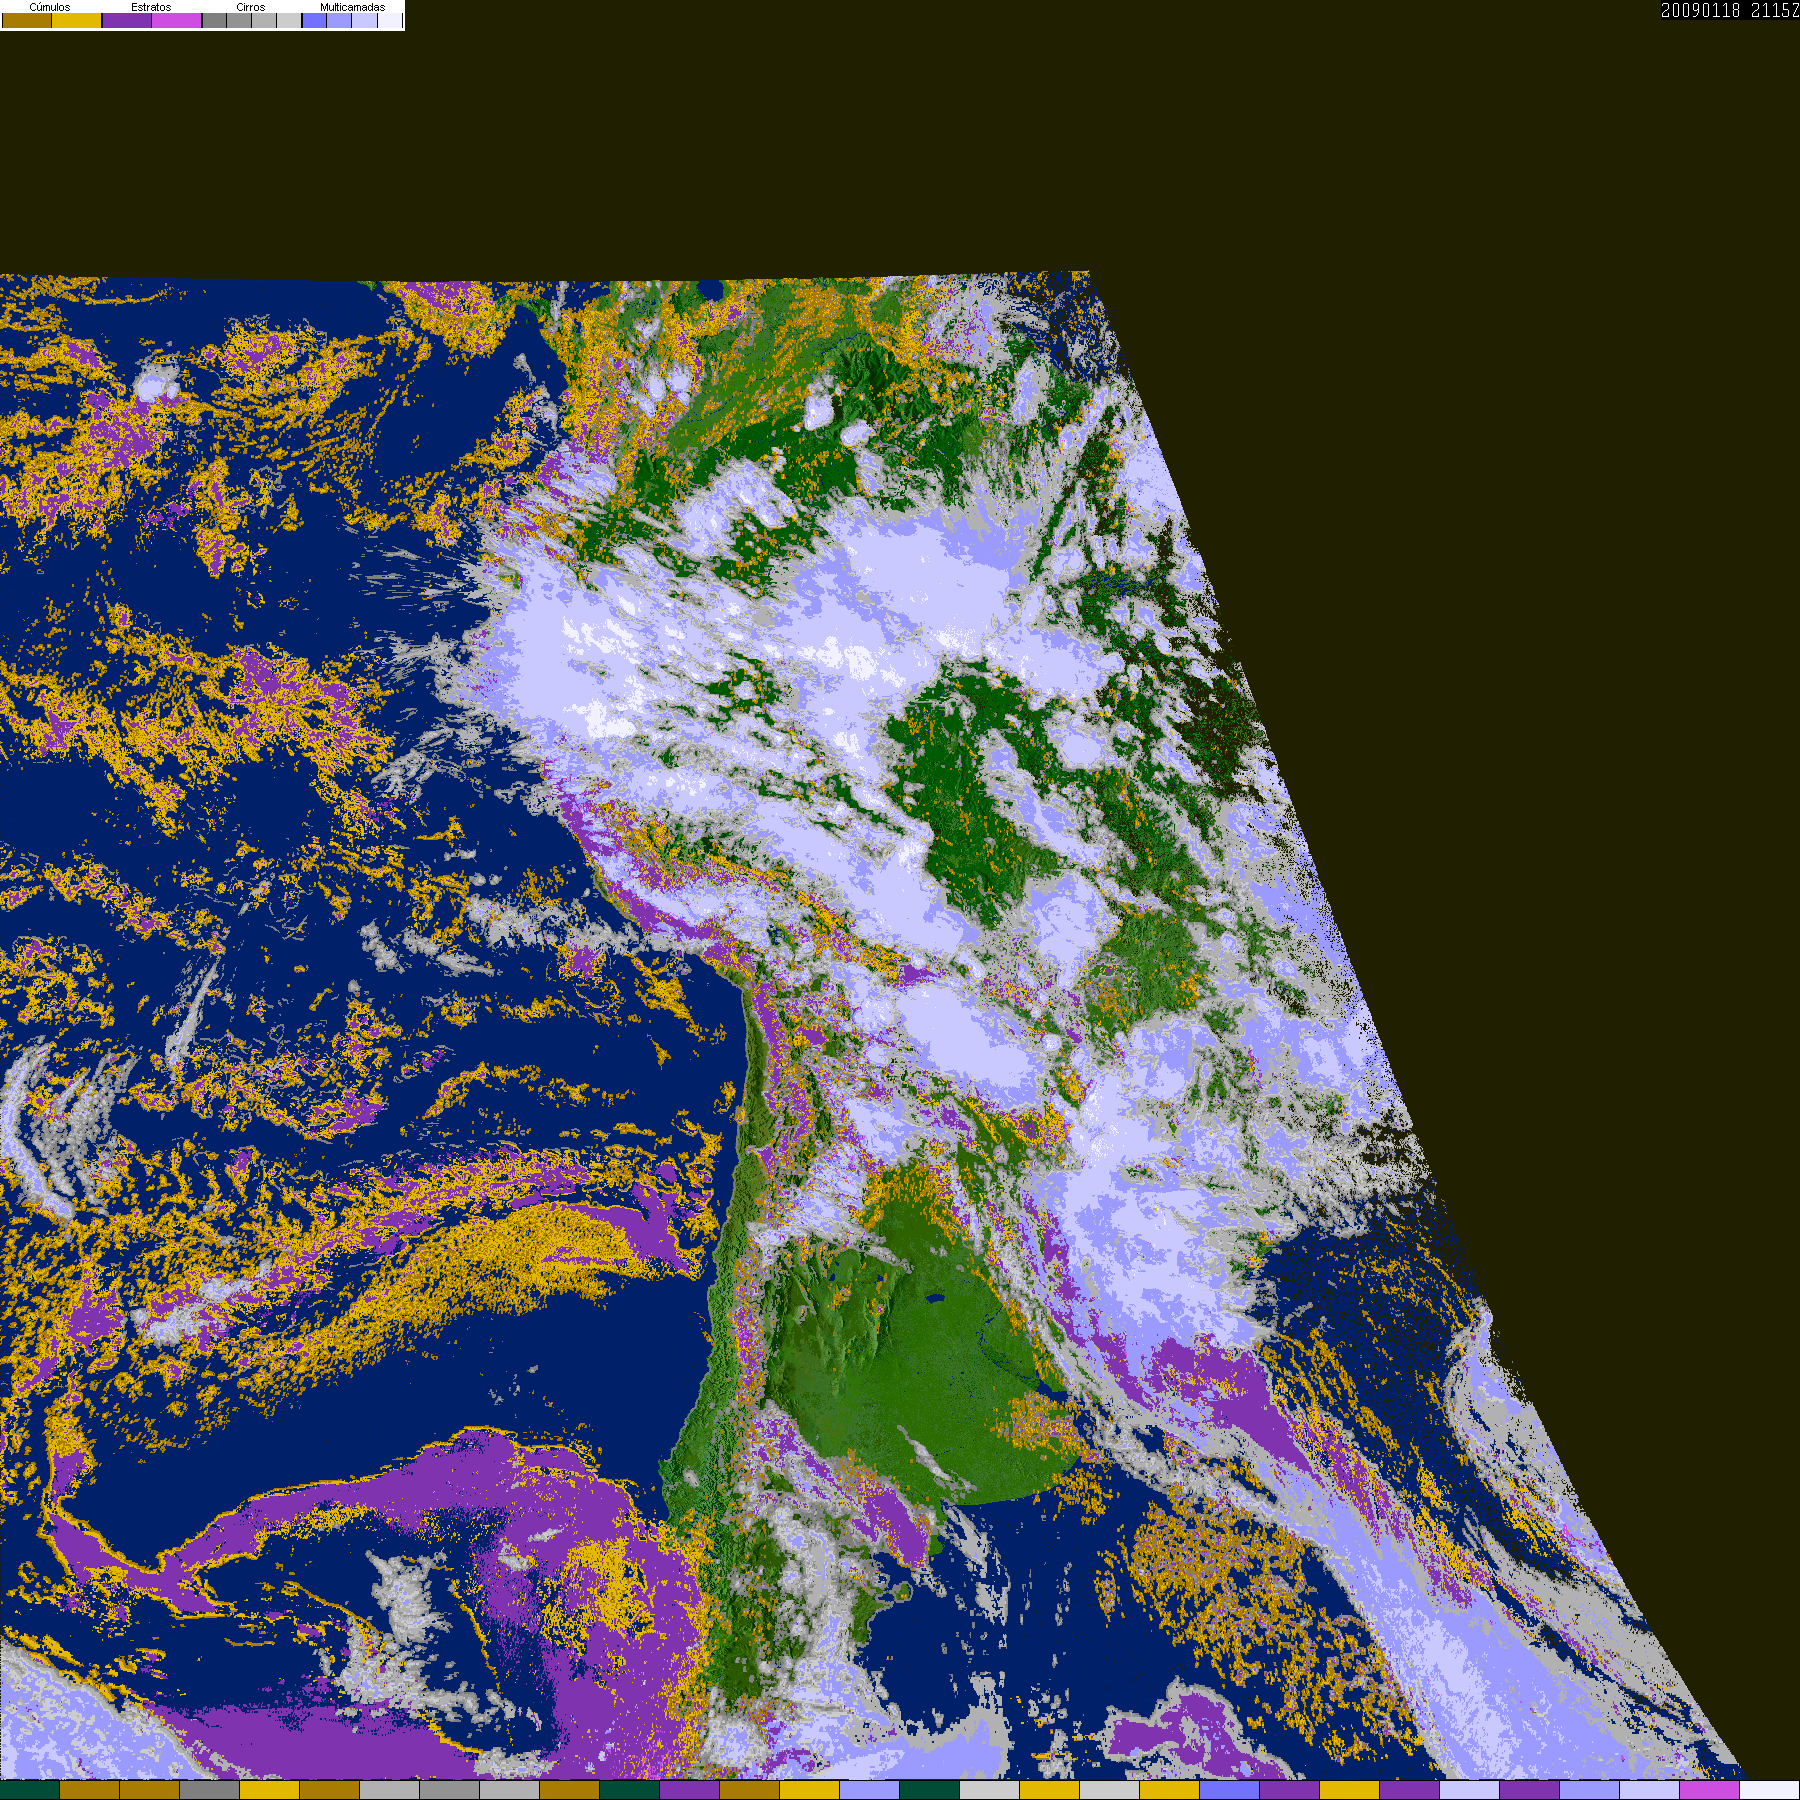1800x1800 pixels.
Task: Pick the rightmost white bottom strip swatch
Action: tap(1769, 1790)
